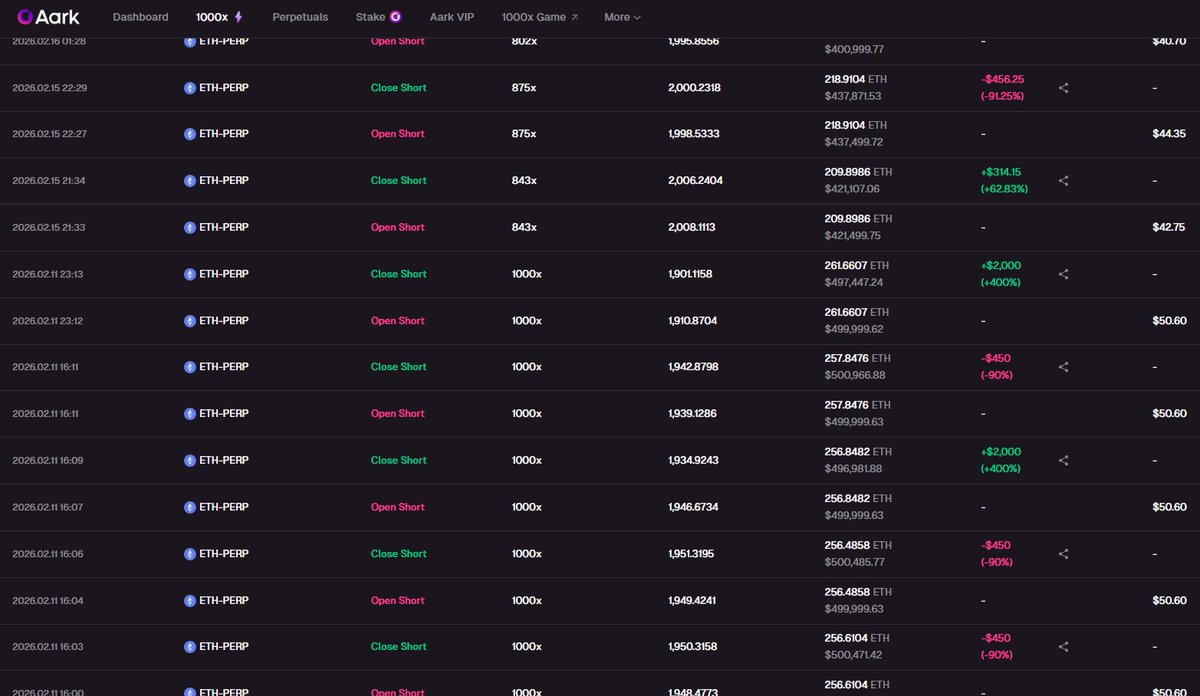1200x696 pixels.
Task: Click Open Short at price 2,008.1113
Action: click(397, 227)
